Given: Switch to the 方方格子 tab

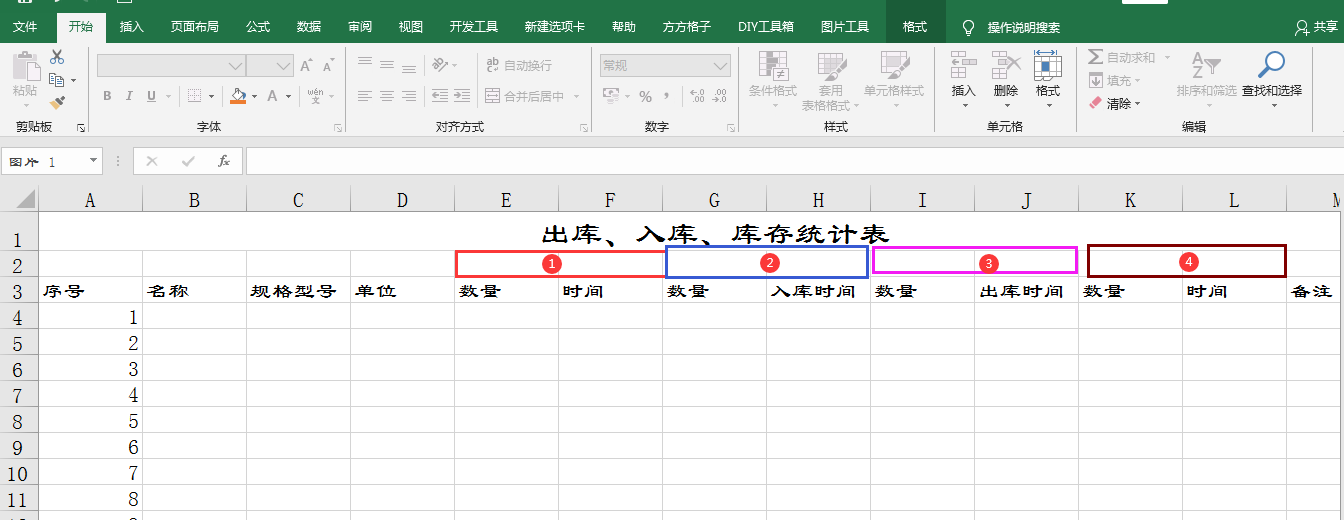Looking at the screenshot, I should (x=687, y=27).
